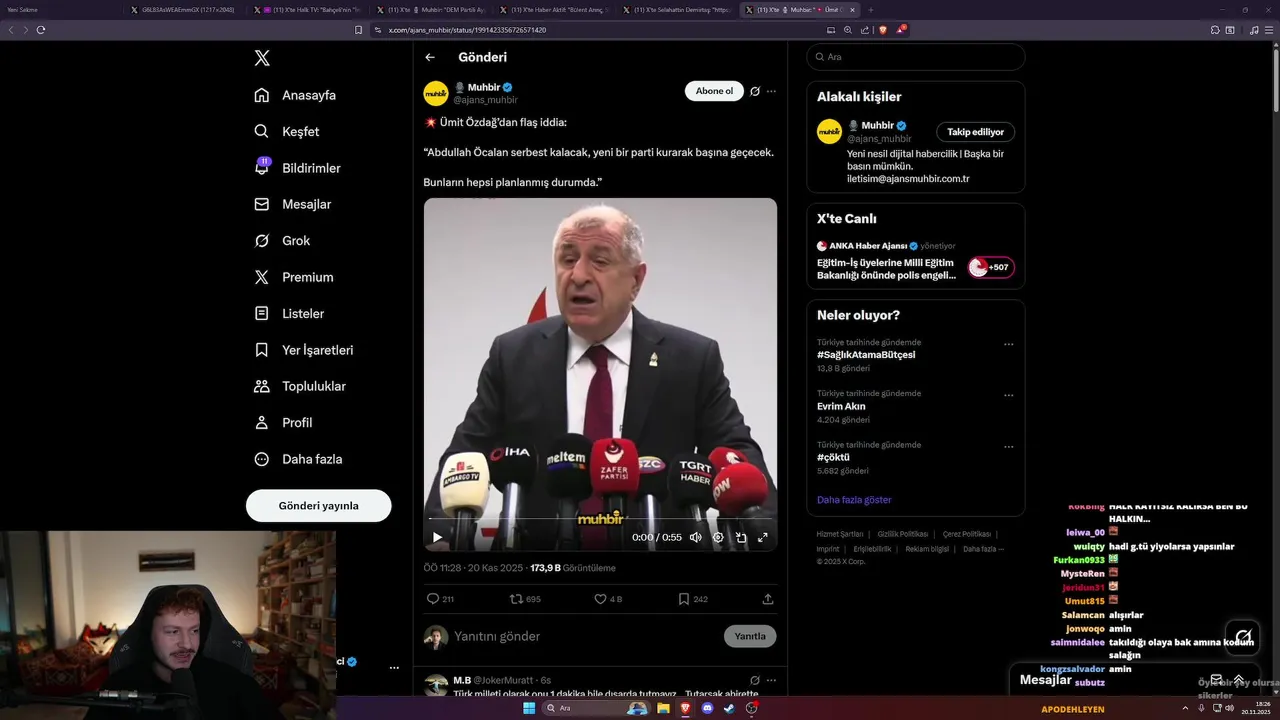1280x720 pixels.
Task: Open video settings gear
Action: (x=718, y=537)
